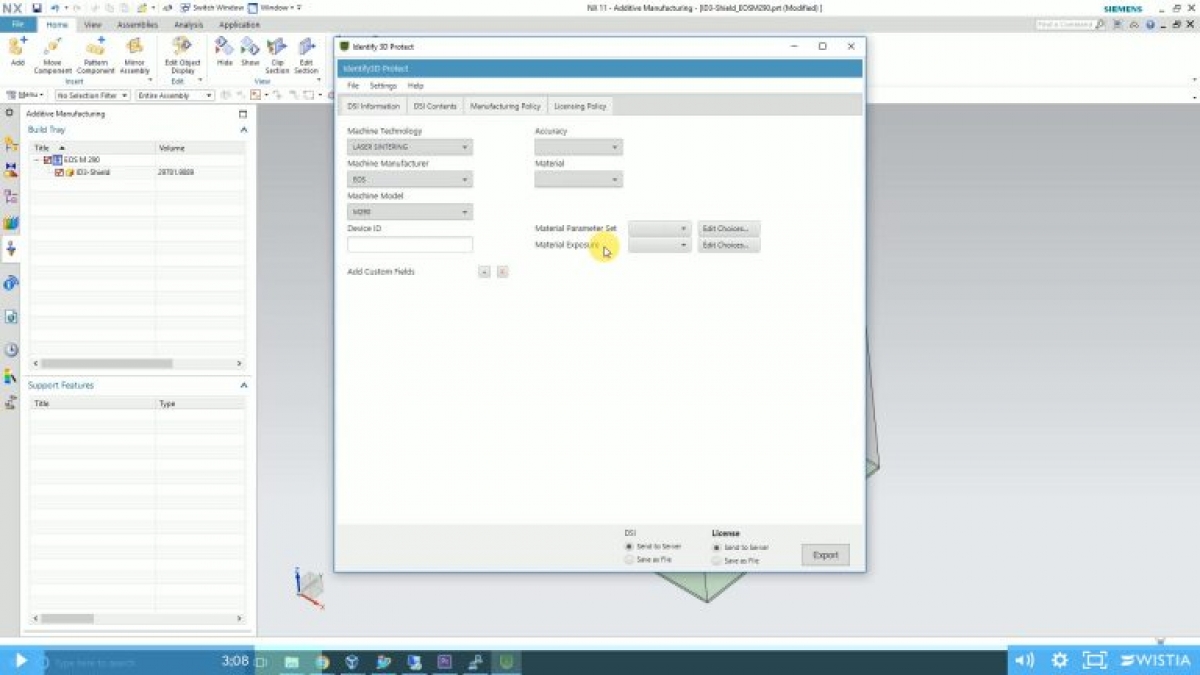Viewport: 1200px width, 675px height.
Task: Open the Assembly Navigator sidebar icon
Action: point(11,144)
